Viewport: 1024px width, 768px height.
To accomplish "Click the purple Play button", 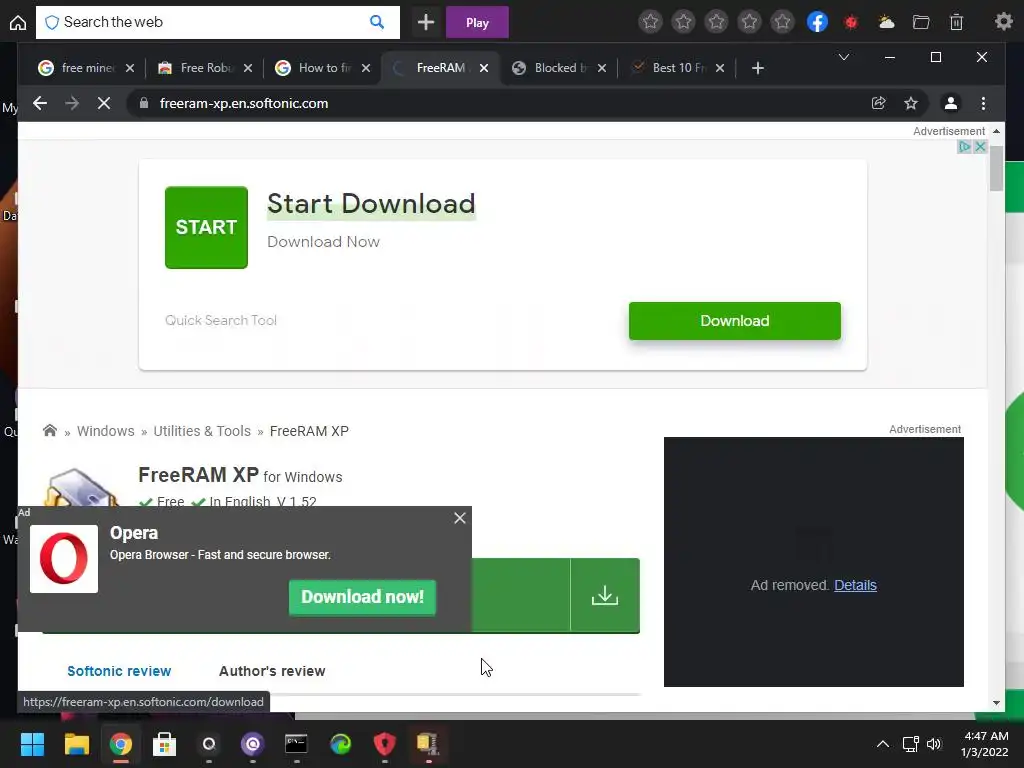I will pos(477,23).
